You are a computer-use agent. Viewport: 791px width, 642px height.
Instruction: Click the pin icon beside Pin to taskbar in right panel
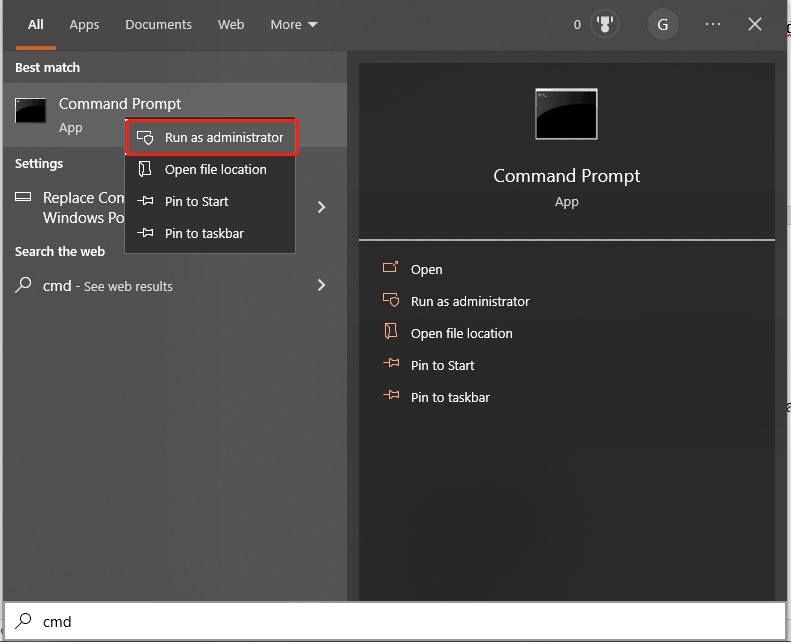(x=391, y=397)
